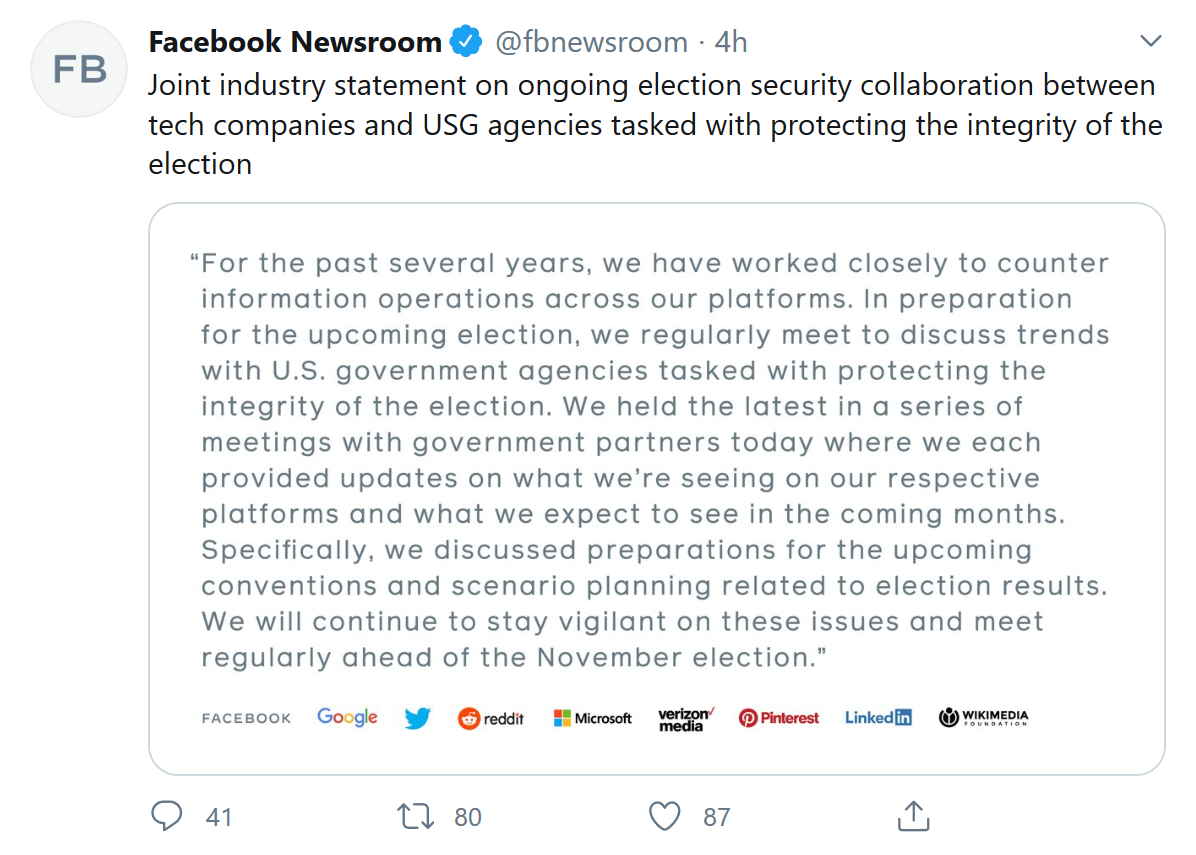Click the Pinterest logo in statement image
Viewport: 1196px width, 855px height.
[x=779, y=718]
